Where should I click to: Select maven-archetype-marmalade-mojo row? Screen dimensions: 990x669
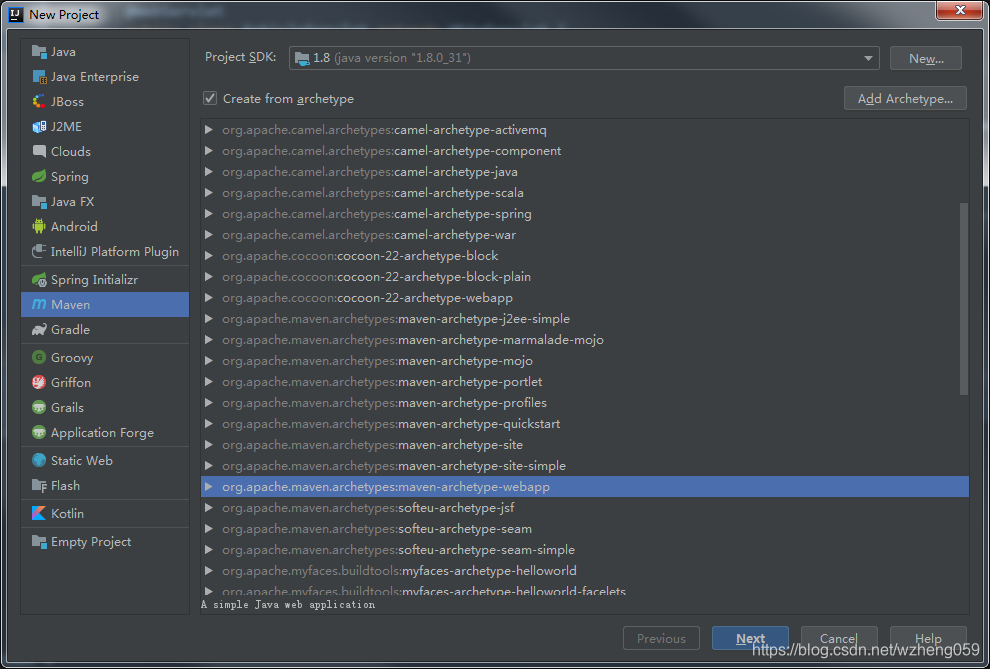pyautogui.click(x=585, y=340)
